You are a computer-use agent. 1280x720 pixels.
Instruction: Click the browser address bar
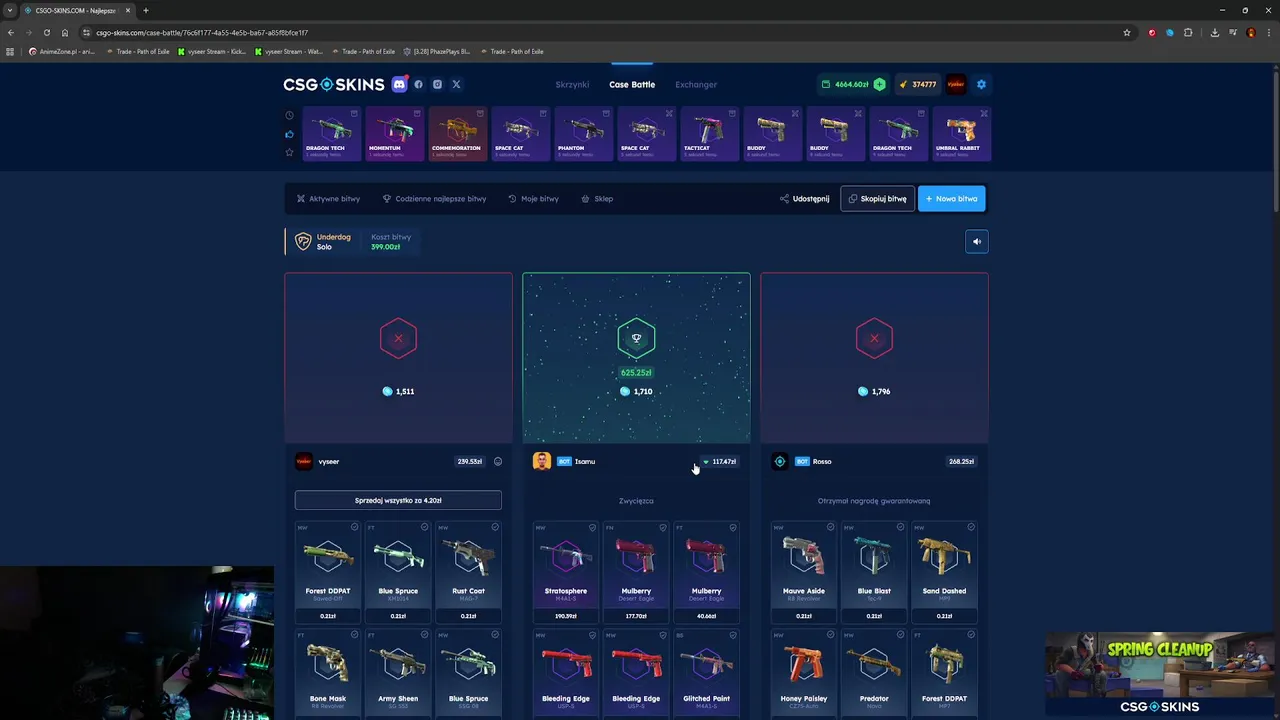coord(600,32)
